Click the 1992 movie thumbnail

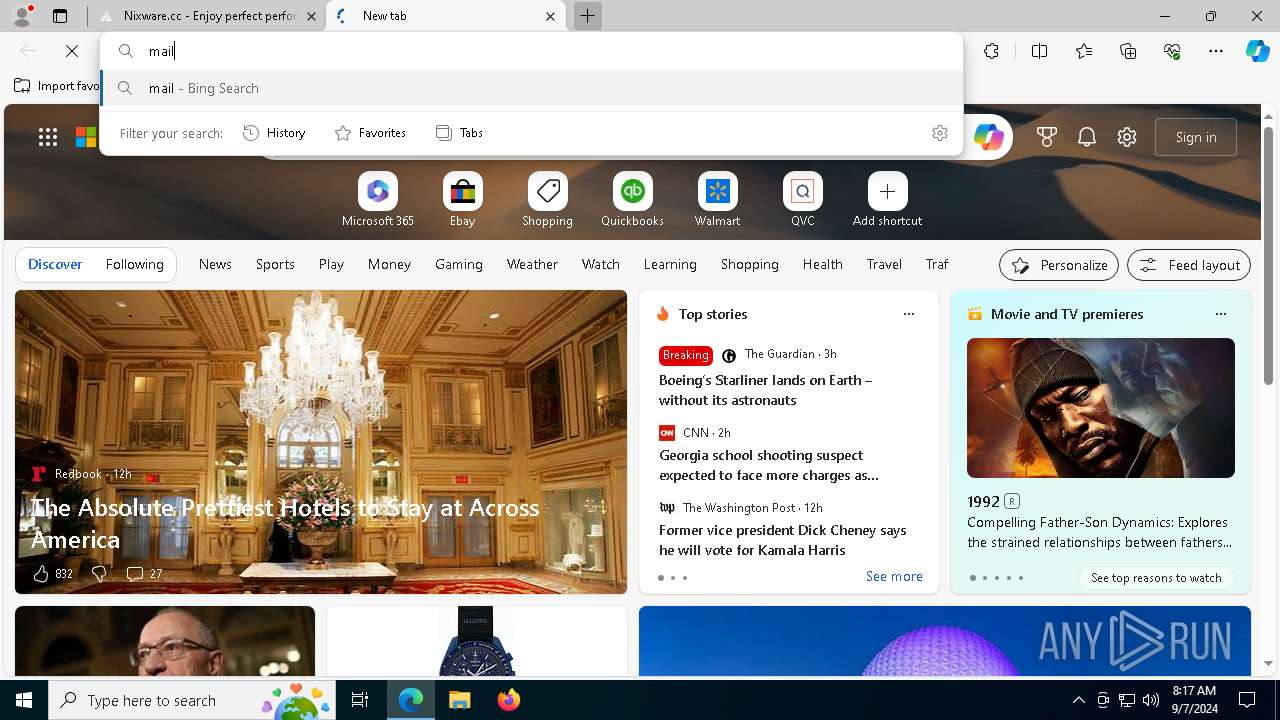click(x=1101, y=408)
